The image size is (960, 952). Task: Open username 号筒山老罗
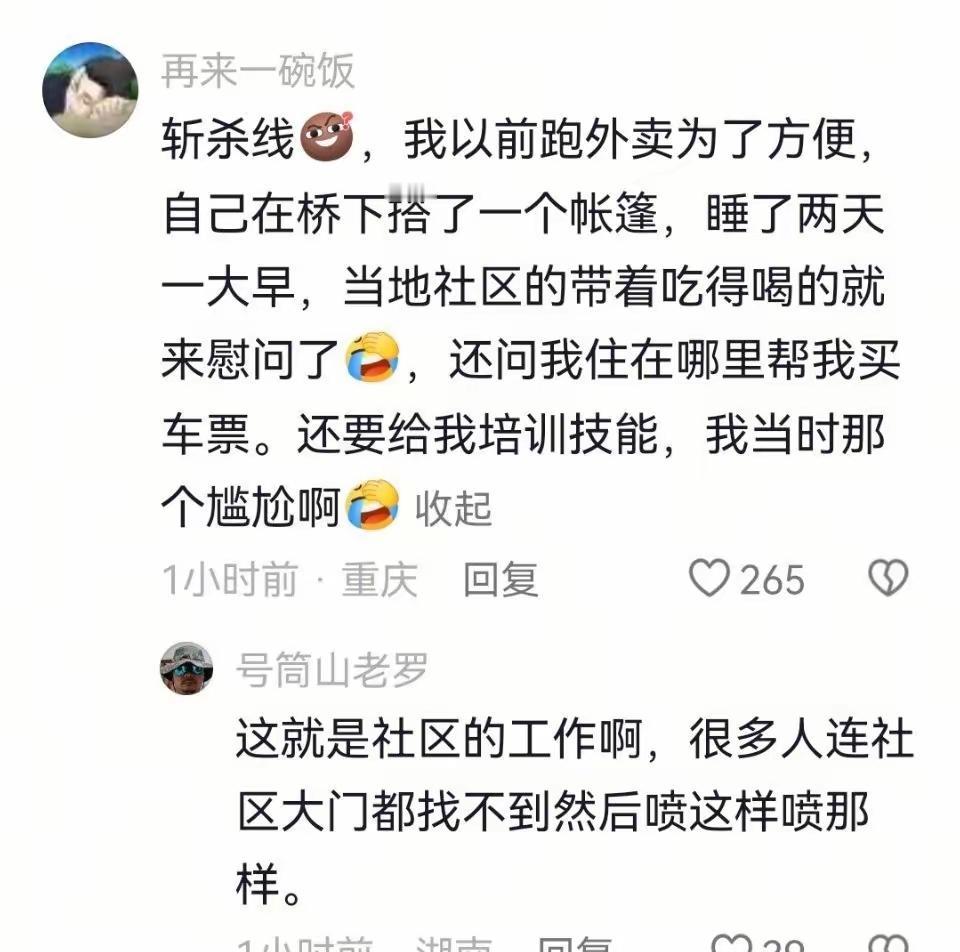coord(331,670)
